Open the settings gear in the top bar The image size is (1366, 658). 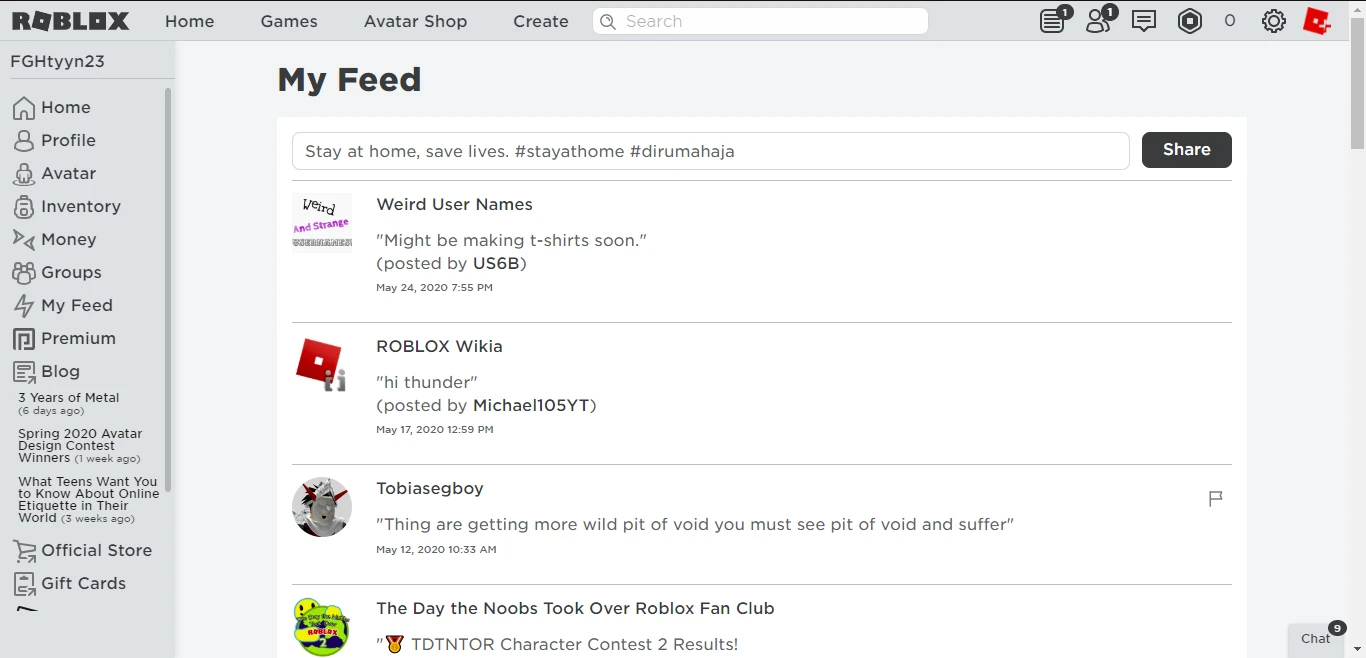tap(1273, 20)
